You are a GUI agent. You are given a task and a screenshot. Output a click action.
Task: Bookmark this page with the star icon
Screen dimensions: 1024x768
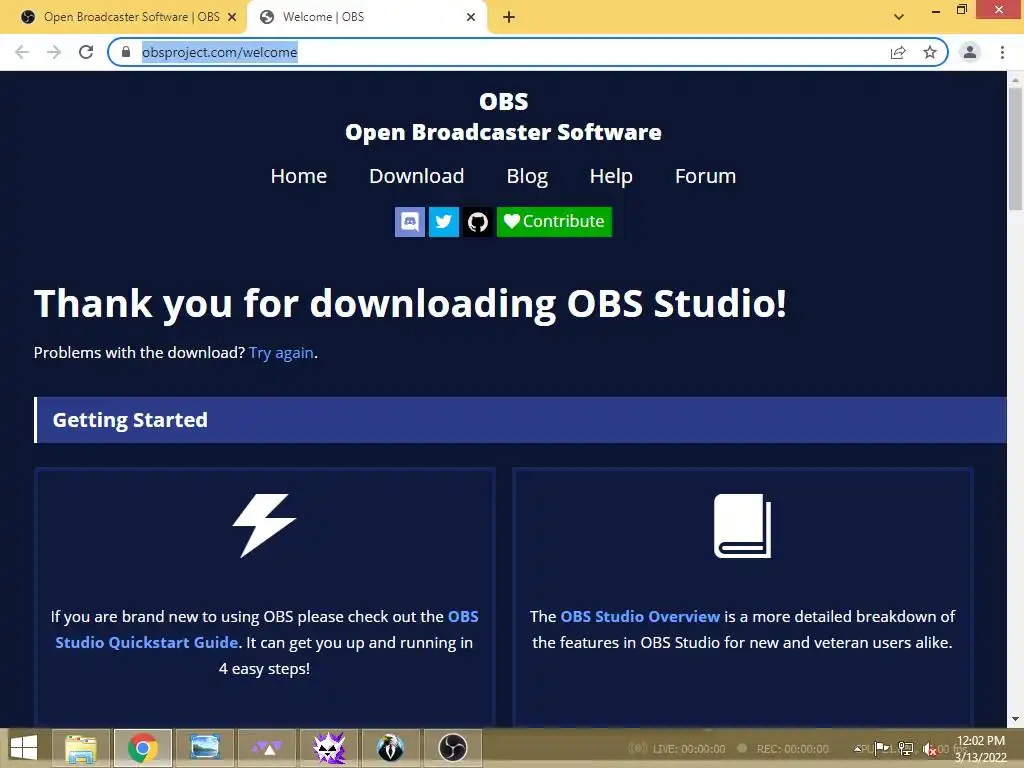930,52
